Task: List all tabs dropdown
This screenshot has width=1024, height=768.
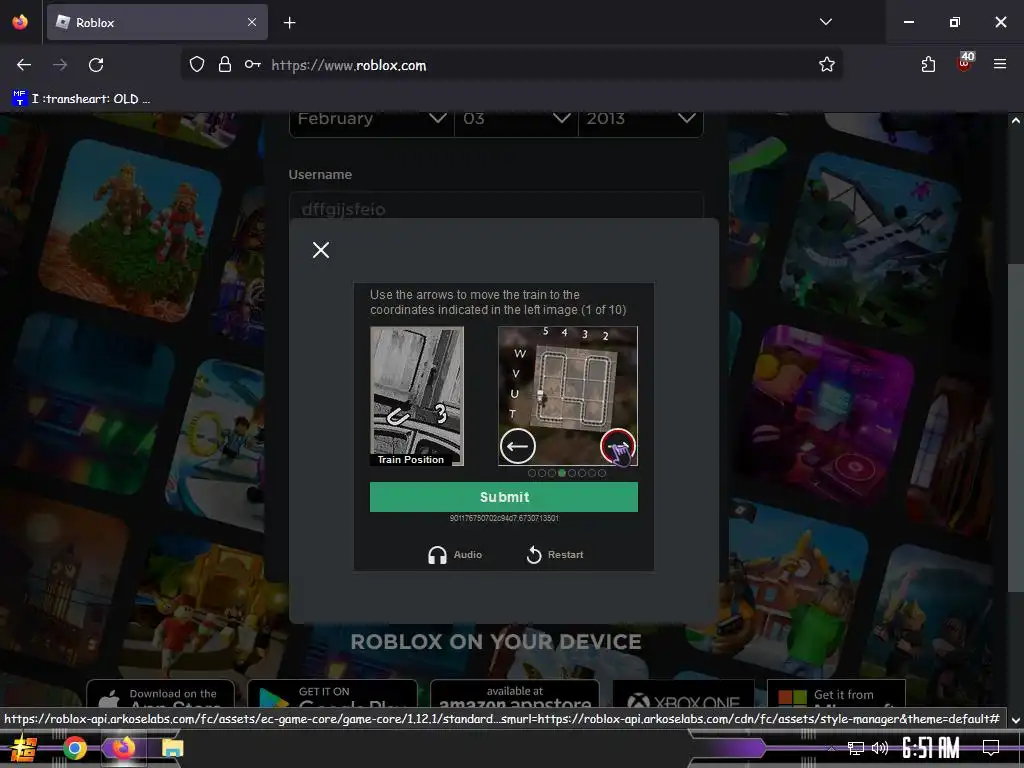Action: click(825, 22)
